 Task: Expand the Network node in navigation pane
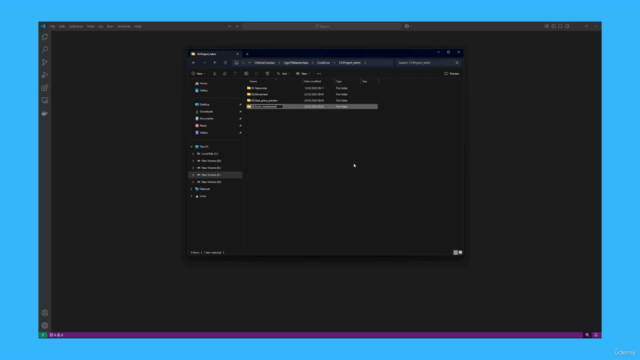191,189
